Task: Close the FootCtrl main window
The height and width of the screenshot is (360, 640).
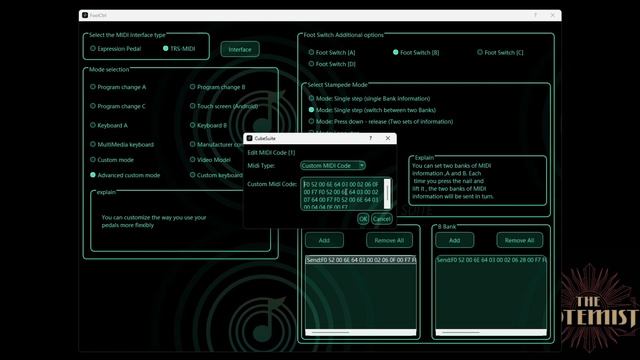Action: click(552, 15)
